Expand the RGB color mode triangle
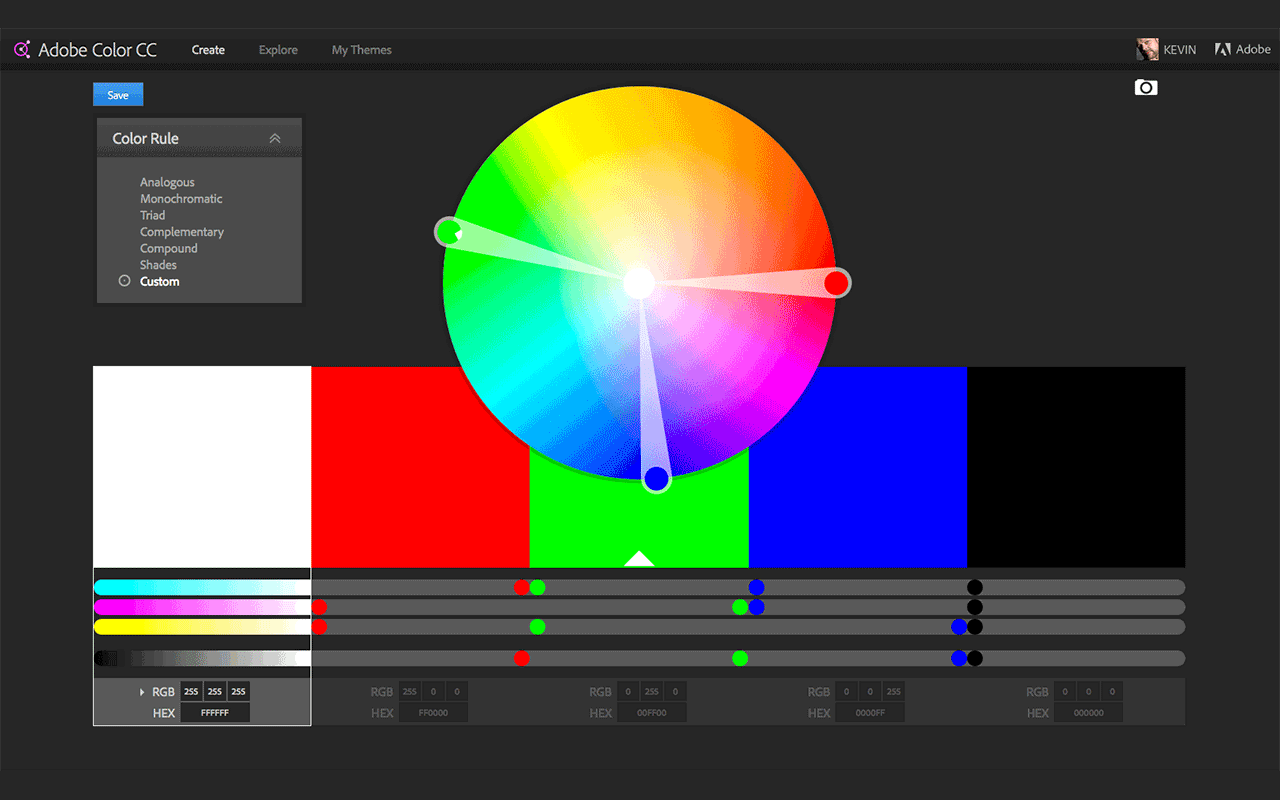1280x800 pixels. click(x=142, y=692)
